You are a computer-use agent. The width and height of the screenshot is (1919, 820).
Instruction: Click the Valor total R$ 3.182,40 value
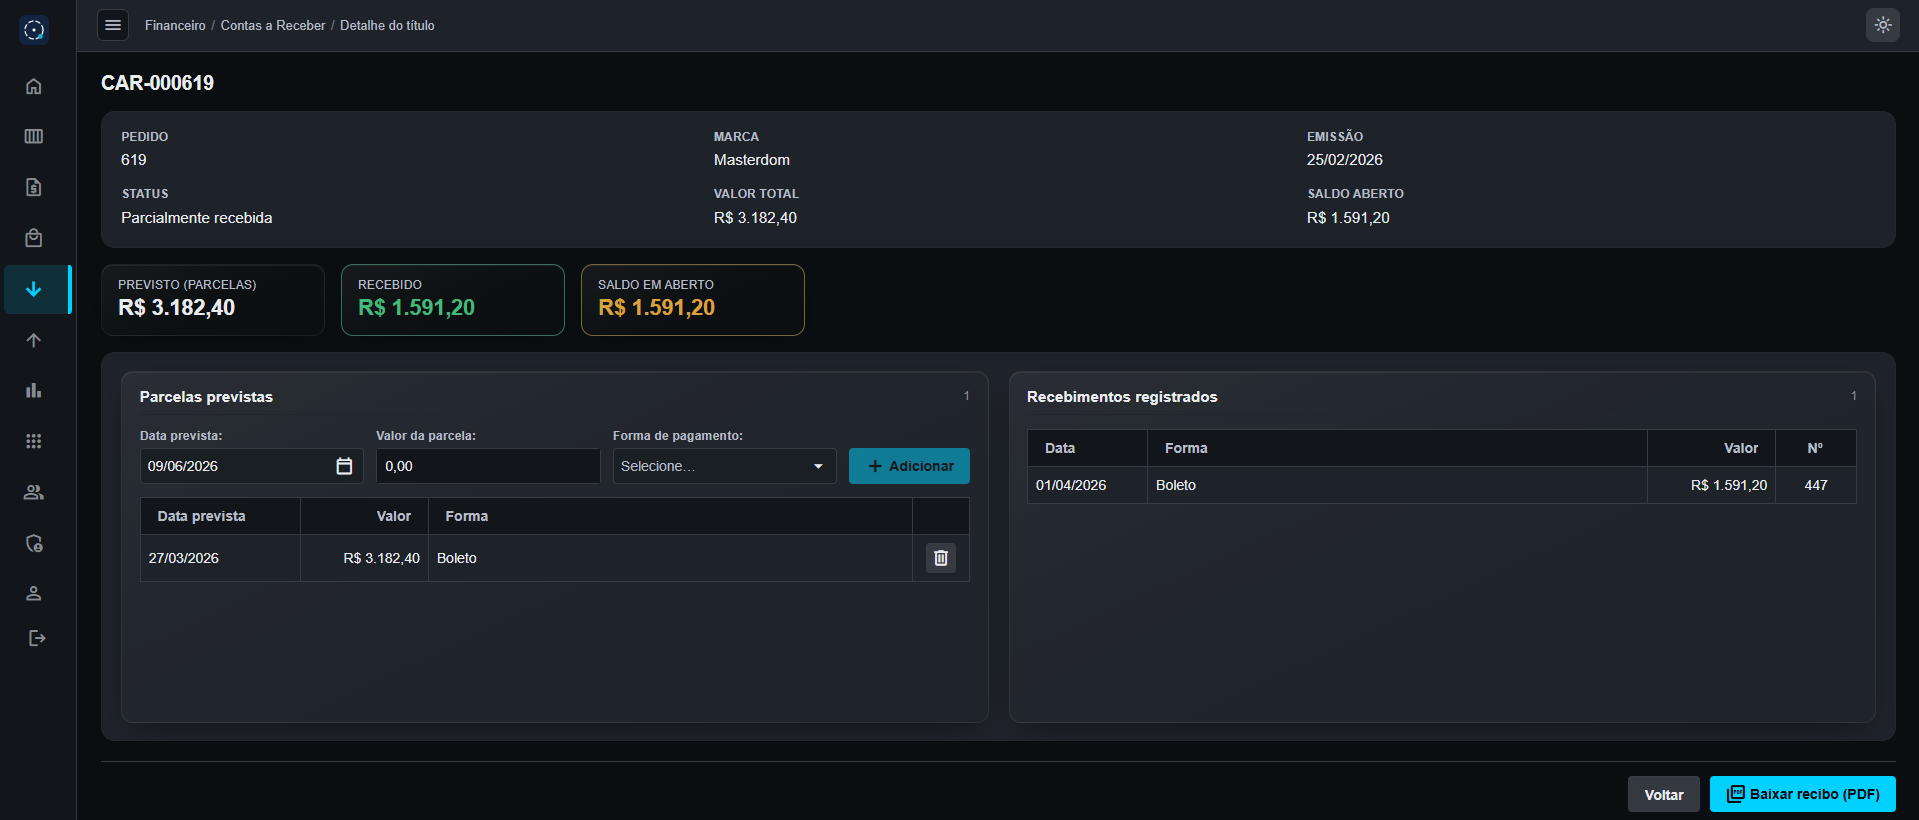755,218
